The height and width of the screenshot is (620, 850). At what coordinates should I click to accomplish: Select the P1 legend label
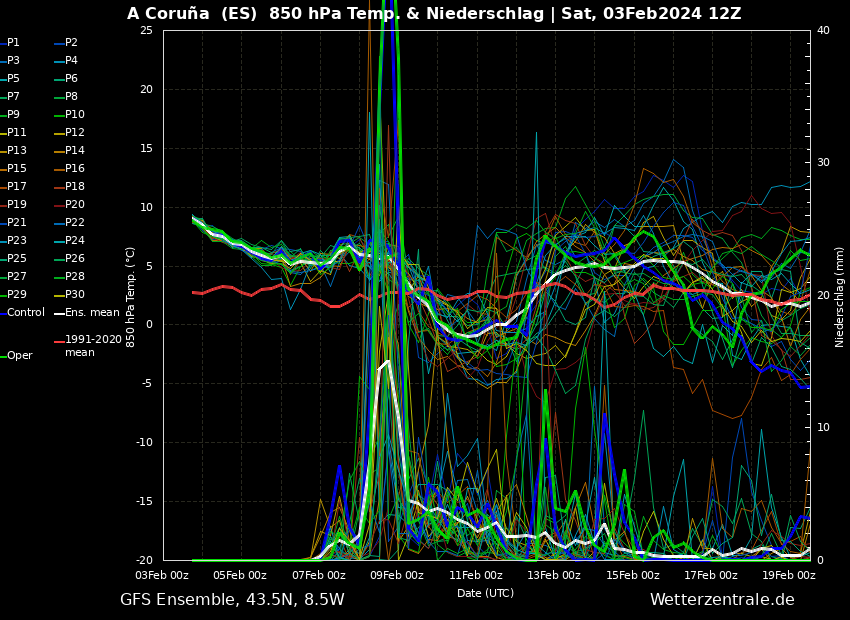(x=13, y=42)
